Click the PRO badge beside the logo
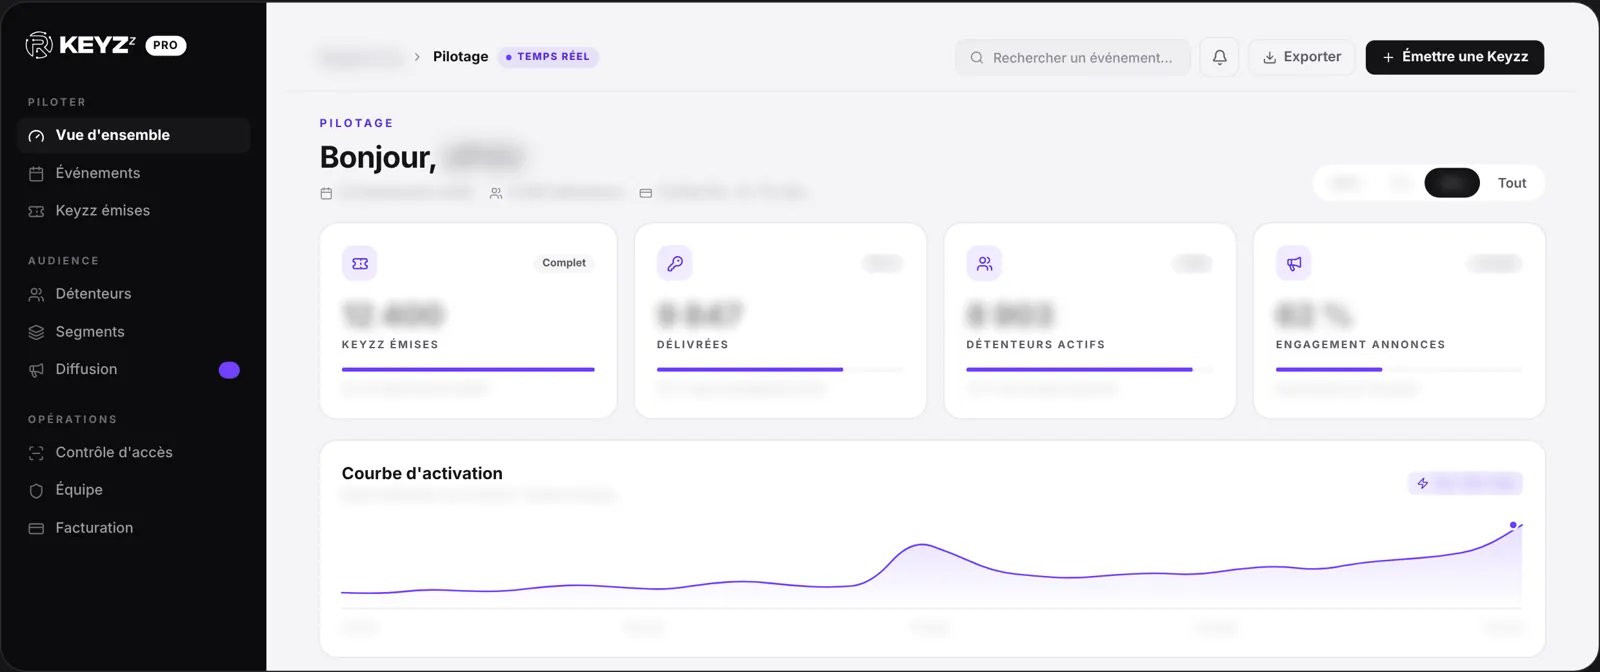1600x672 pixels. pos(166,45)
